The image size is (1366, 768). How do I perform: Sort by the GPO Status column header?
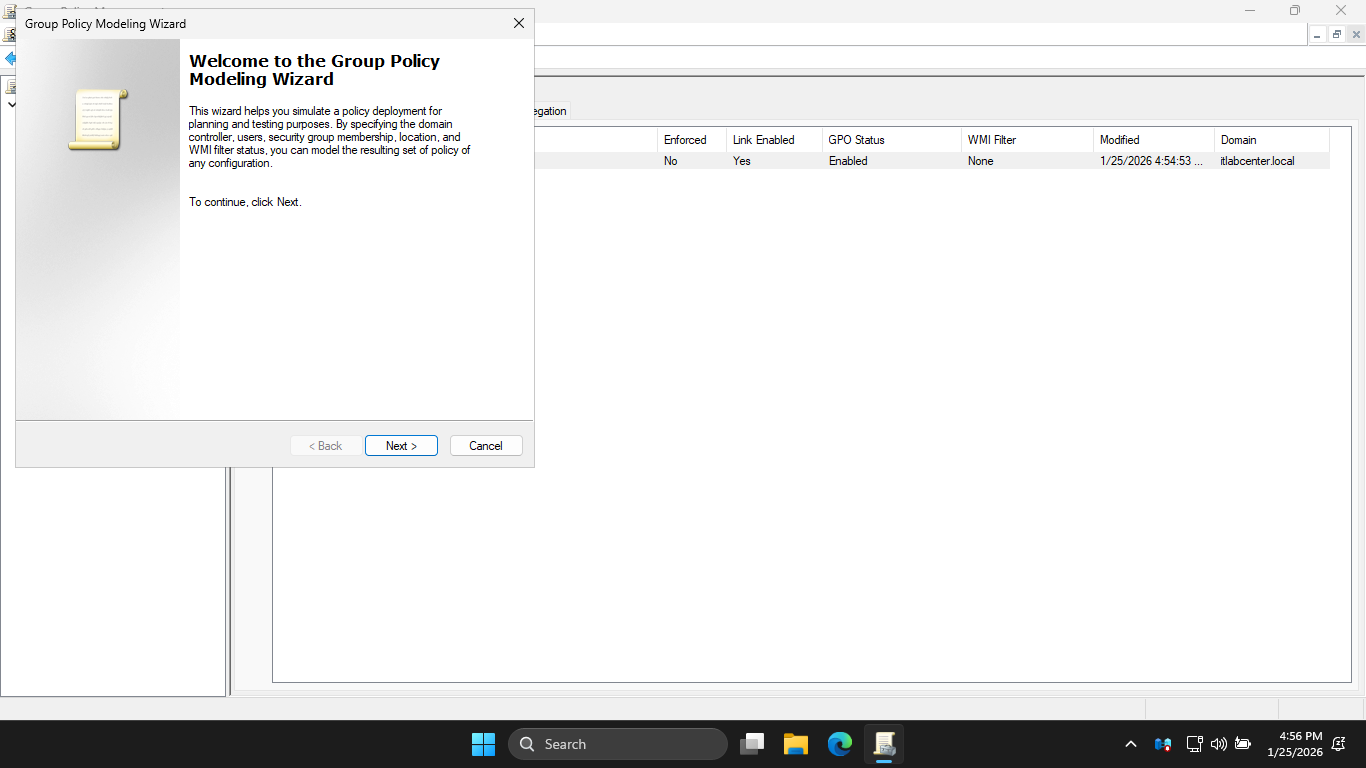(890, 140)
